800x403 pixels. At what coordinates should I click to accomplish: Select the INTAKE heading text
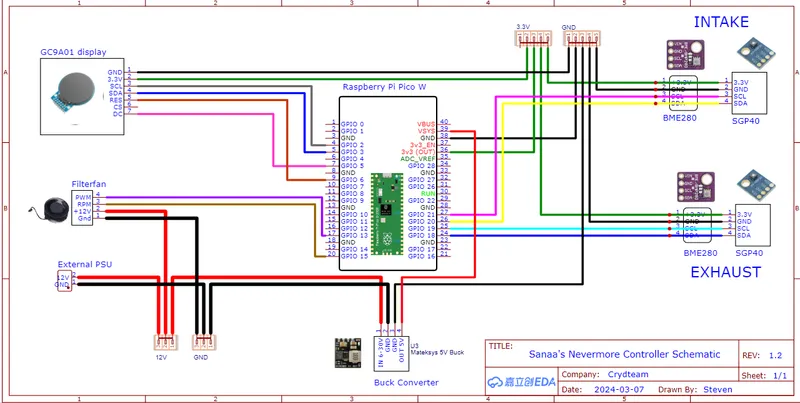pos(721,22)
